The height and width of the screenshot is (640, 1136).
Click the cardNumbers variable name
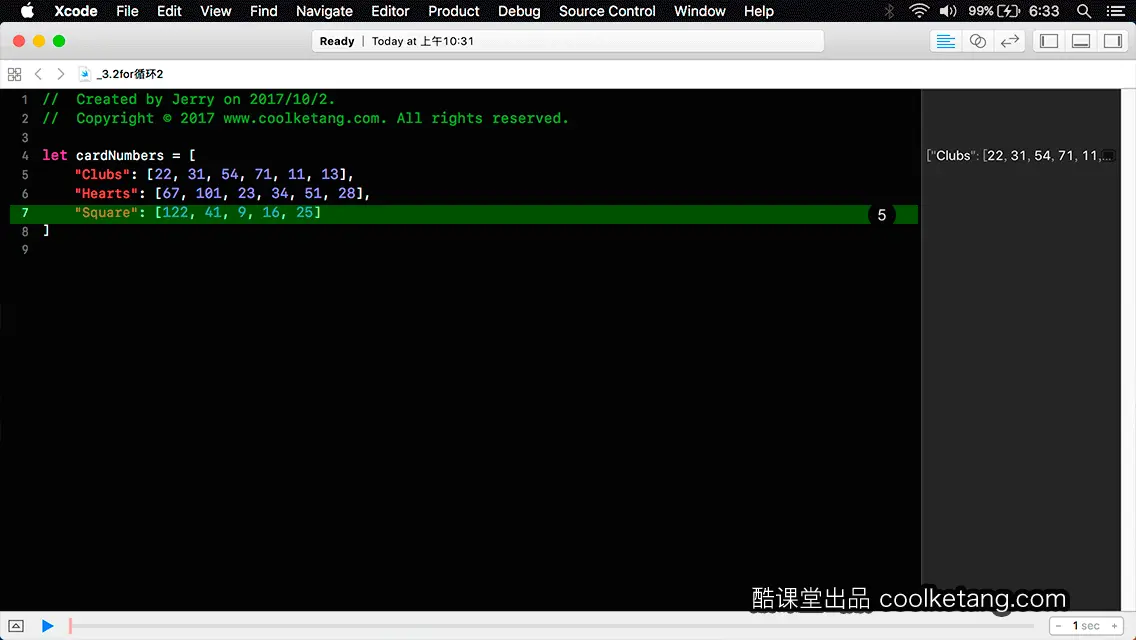pyautogui.click(x=120, y=155)
